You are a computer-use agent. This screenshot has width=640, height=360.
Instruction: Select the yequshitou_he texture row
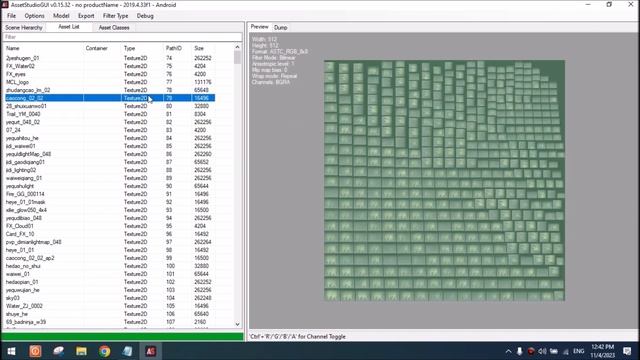[x=109, y=138]
